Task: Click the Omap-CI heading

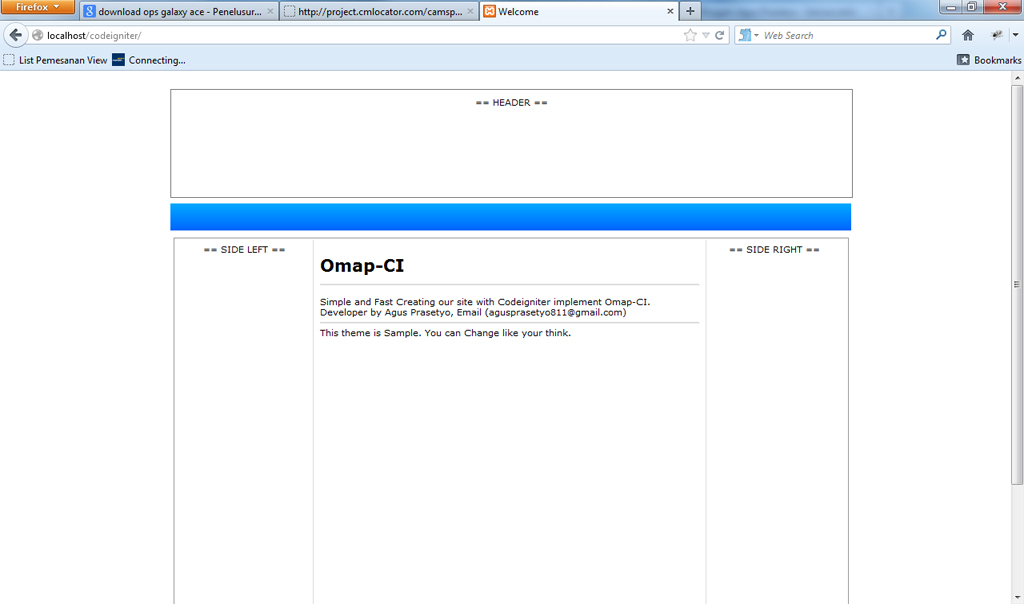Action: [362, 266]
